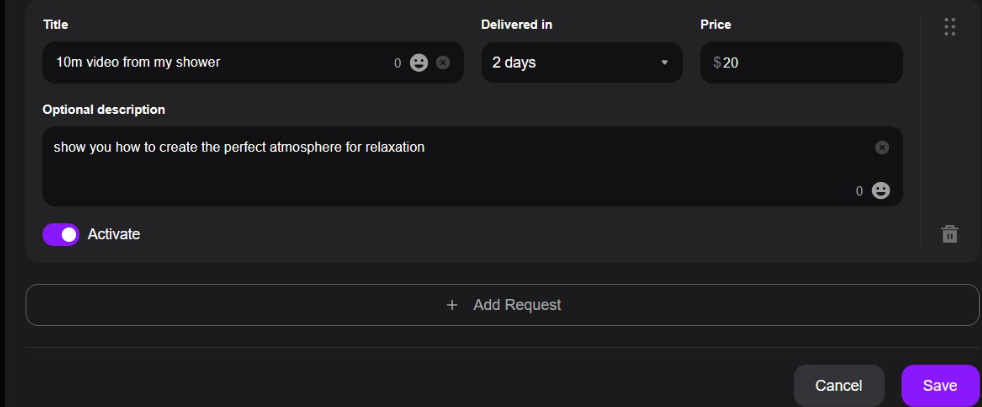The image size is (982, 407).
Task: Open the Delivered in dropdown
Action: (581, 62)
